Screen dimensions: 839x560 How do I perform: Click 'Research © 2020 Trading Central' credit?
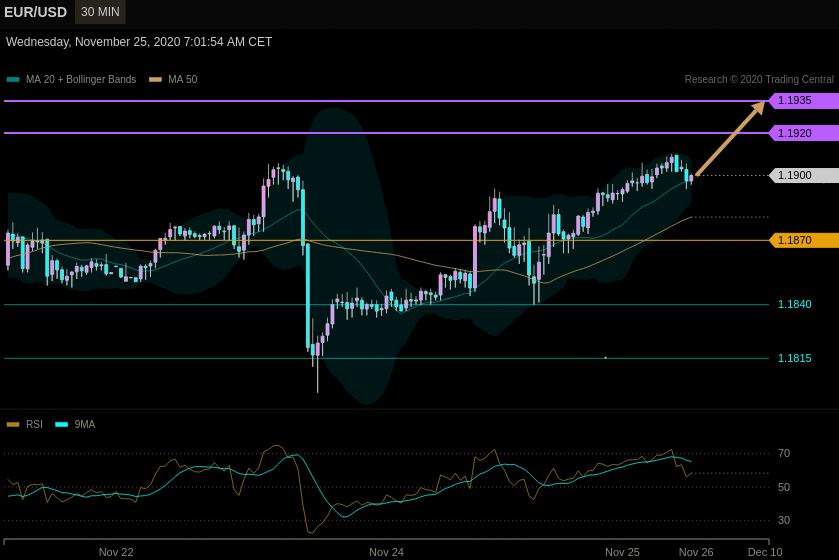(759, 79)
